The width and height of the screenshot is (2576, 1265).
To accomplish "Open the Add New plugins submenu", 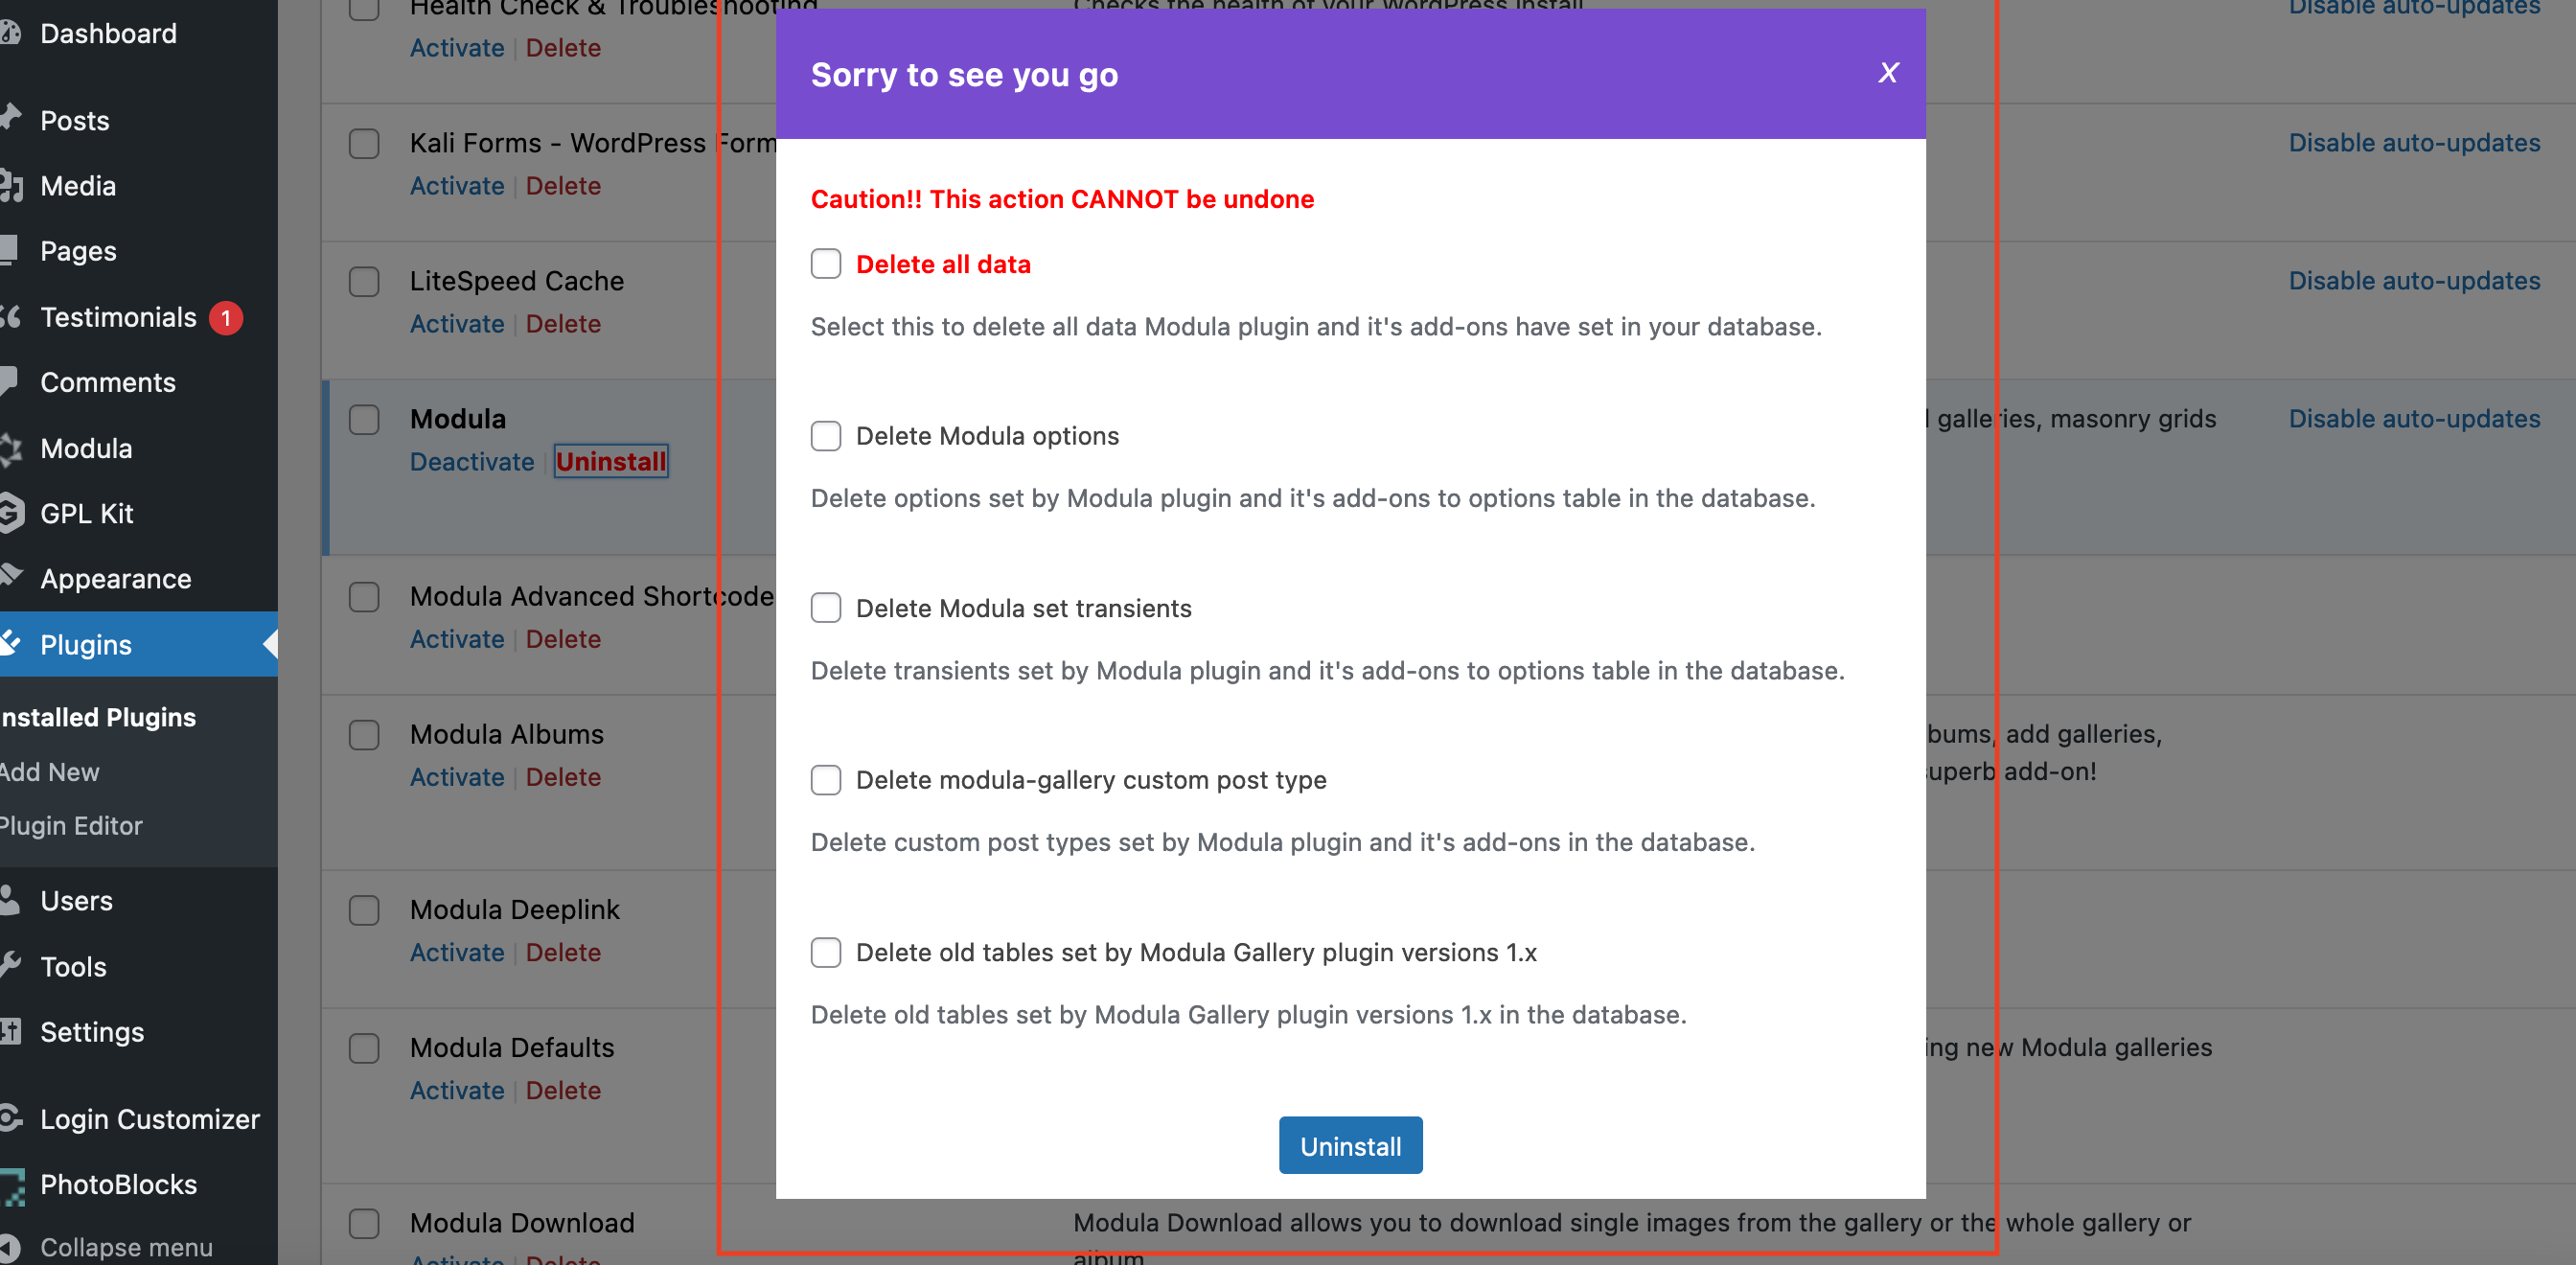I will (50, 772).
